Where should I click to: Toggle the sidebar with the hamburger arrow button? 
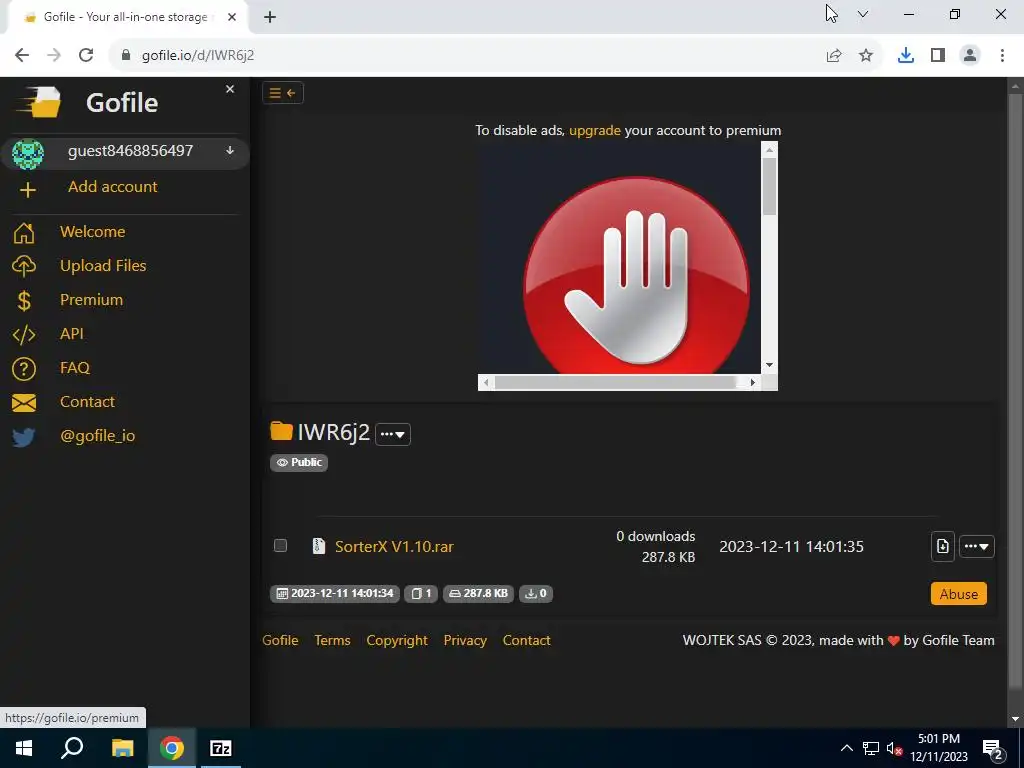pos(283,93)
